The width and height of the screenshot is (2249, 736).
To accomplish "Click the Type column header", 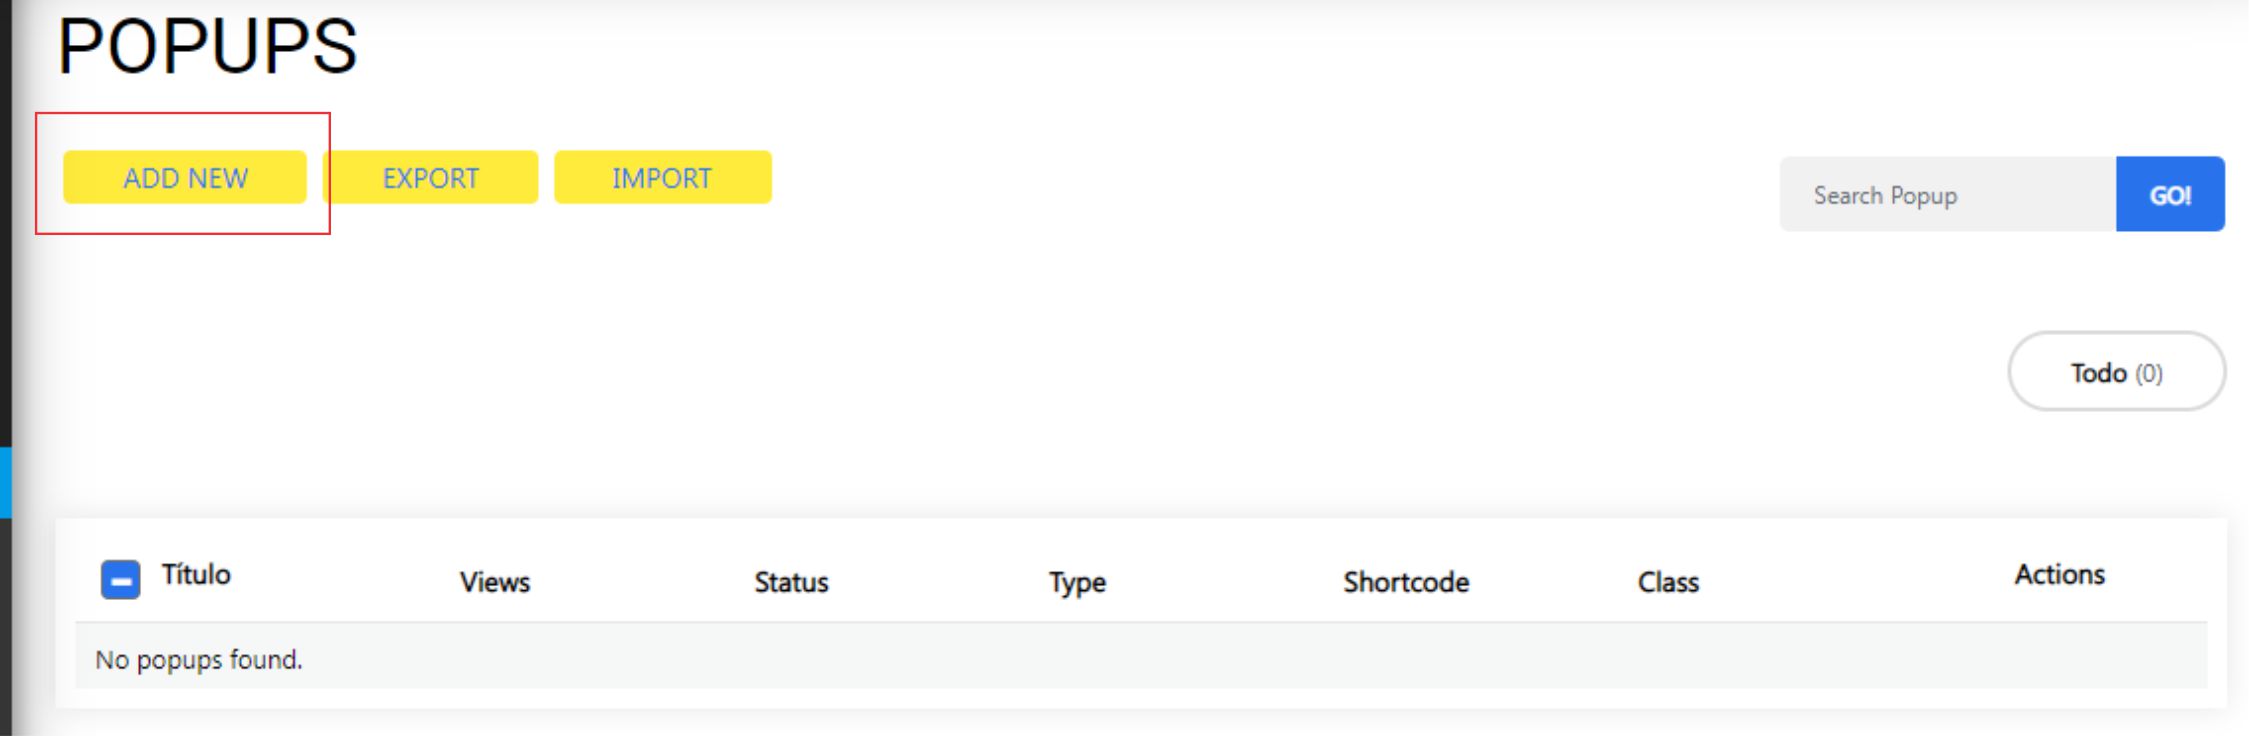I will [x=1077, y=582].
